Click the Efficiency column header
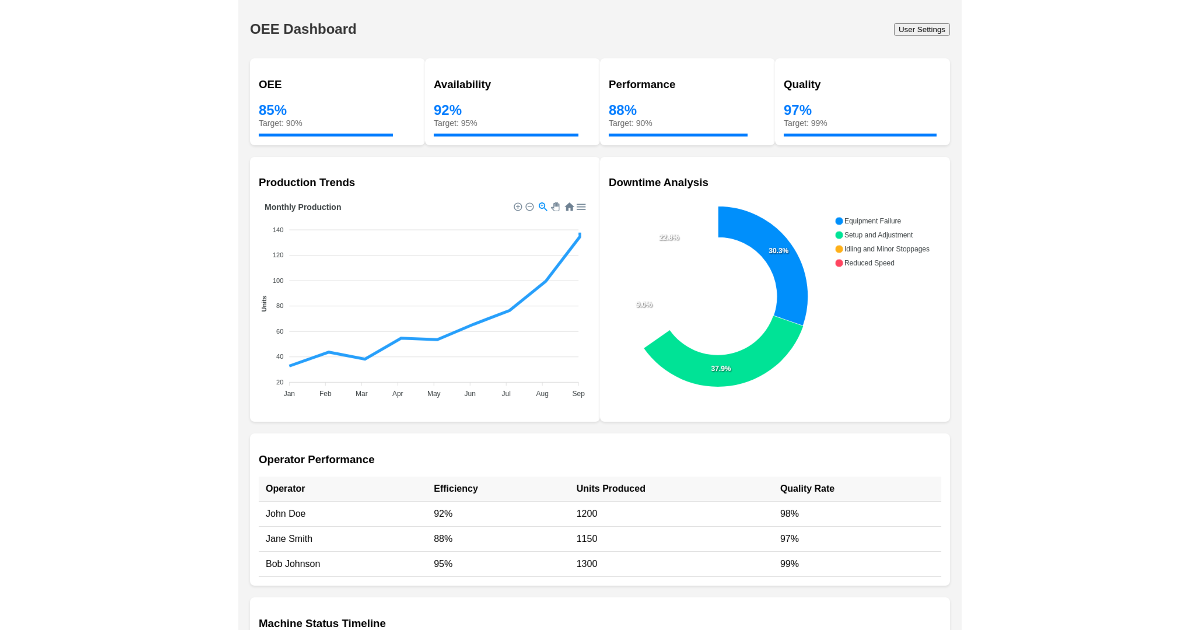 (x=456, y=489)
